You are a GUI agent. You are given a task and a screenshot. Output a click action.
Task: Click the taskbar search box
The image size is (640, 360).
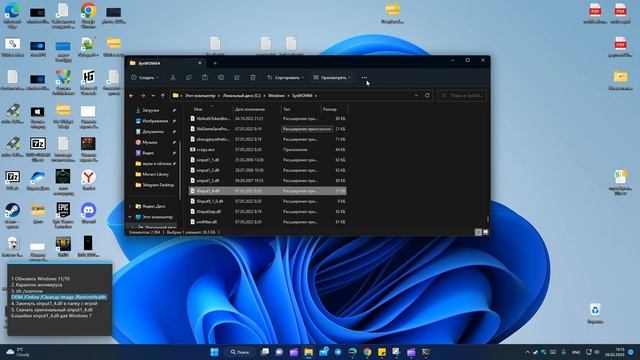pyautogui.click(x=240, y=352)
